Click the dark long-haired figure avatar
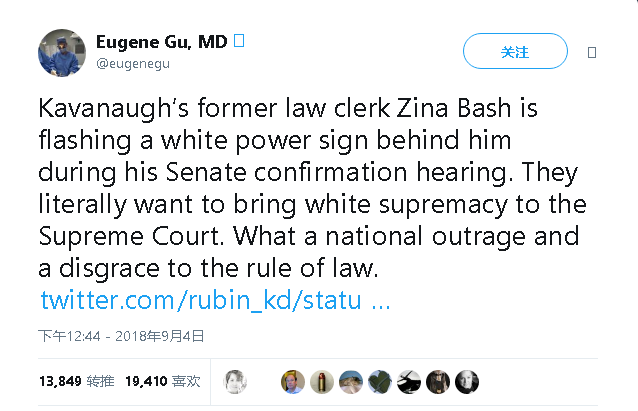638x411 pixels. 438,382
